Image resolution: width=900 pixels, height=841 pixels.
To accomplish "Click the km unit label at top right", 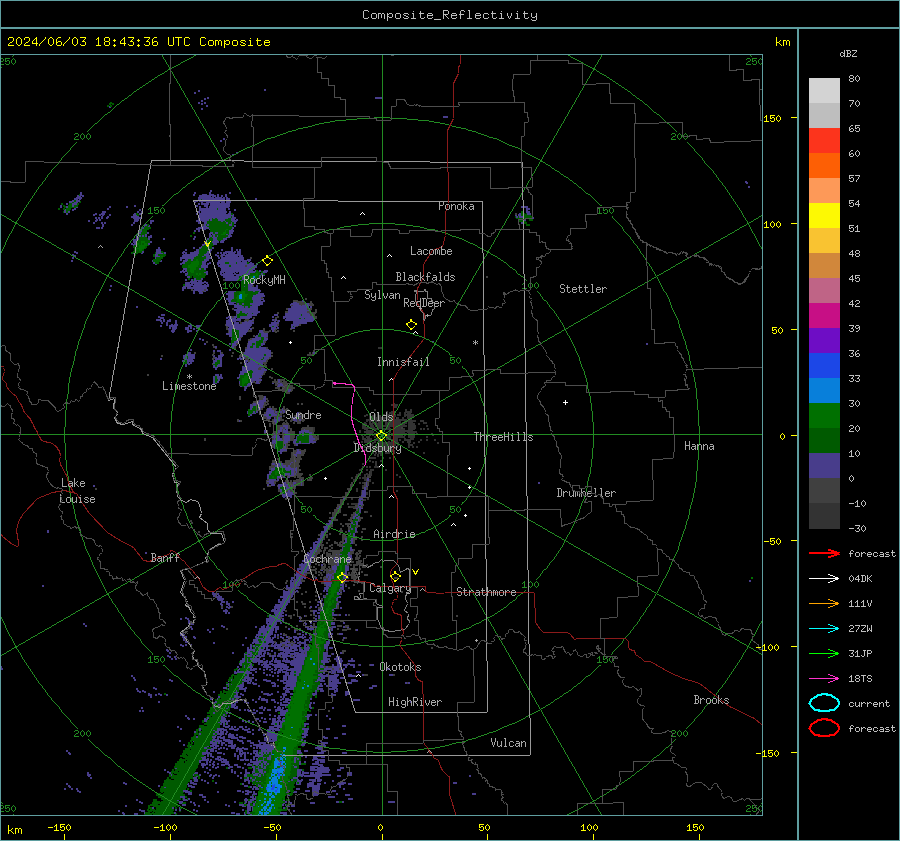I will pos(782,42).
